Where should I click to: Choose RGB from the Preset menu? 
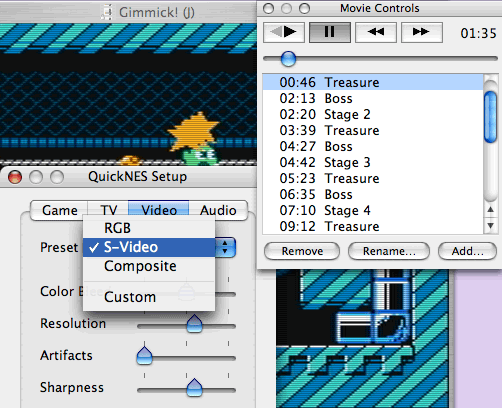(x=149, y=228)
